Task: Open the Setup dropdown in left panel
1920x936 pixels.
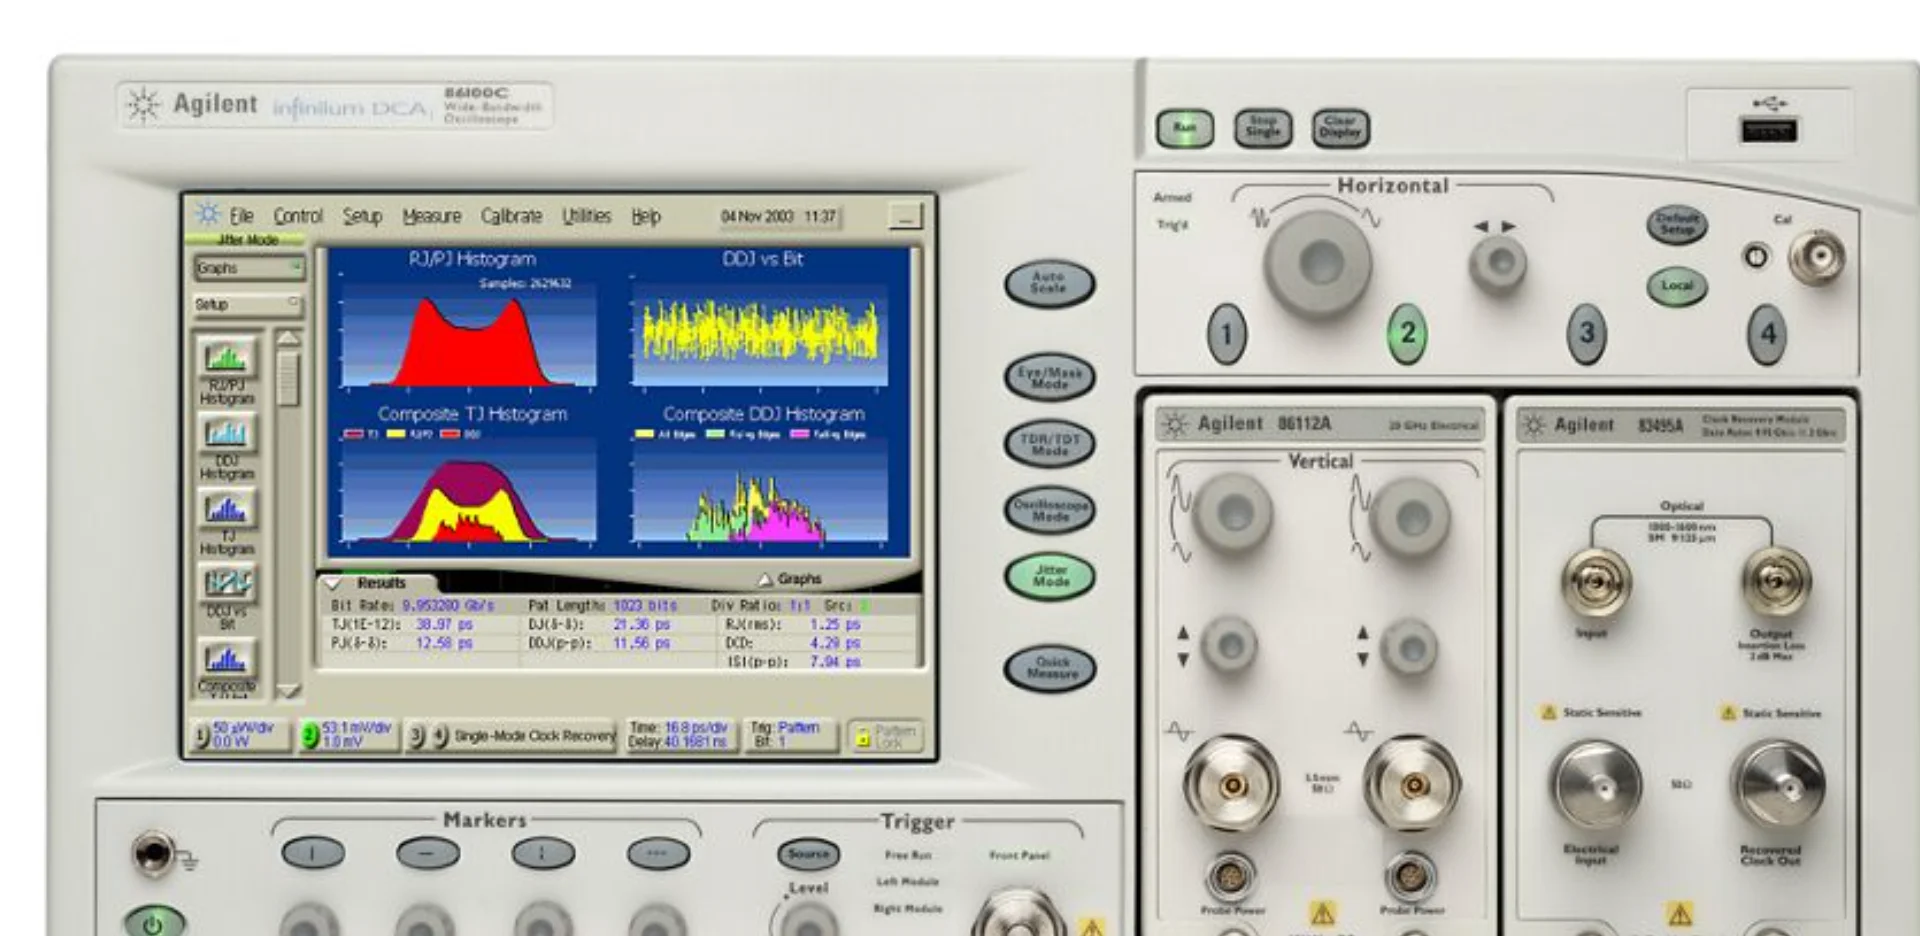Action: click(248, 303)
